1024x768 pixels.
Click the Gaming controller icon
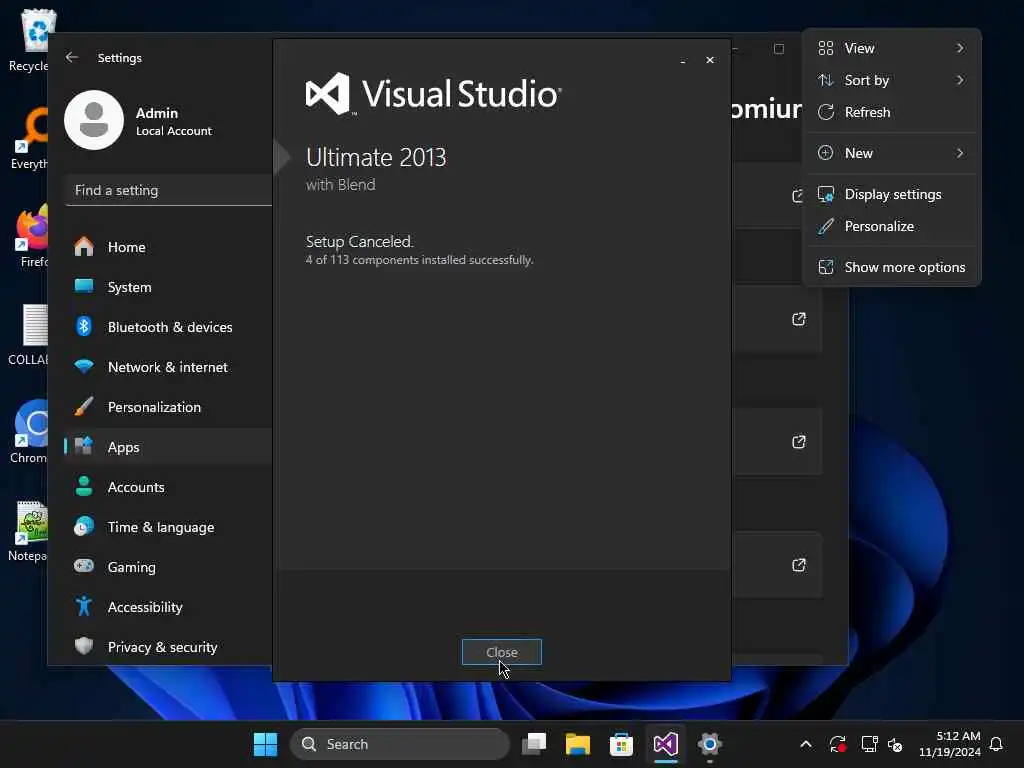tap(84, 566)
